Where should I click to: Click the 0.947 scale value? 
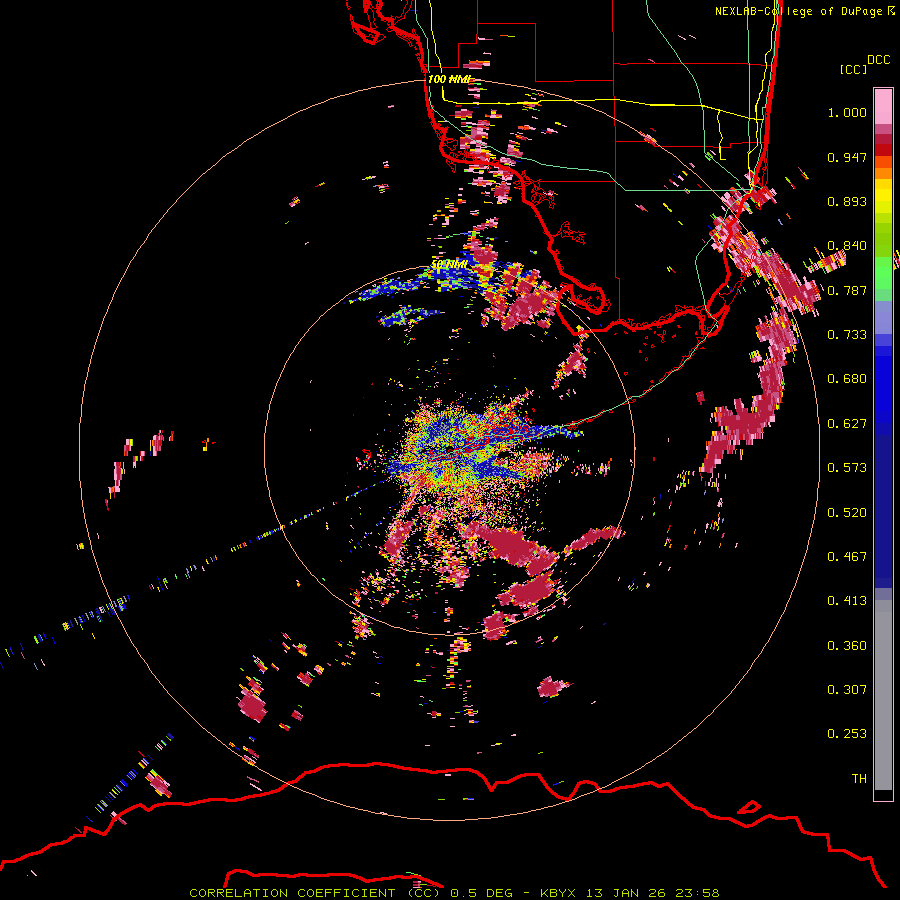click(x=847, y=157)
